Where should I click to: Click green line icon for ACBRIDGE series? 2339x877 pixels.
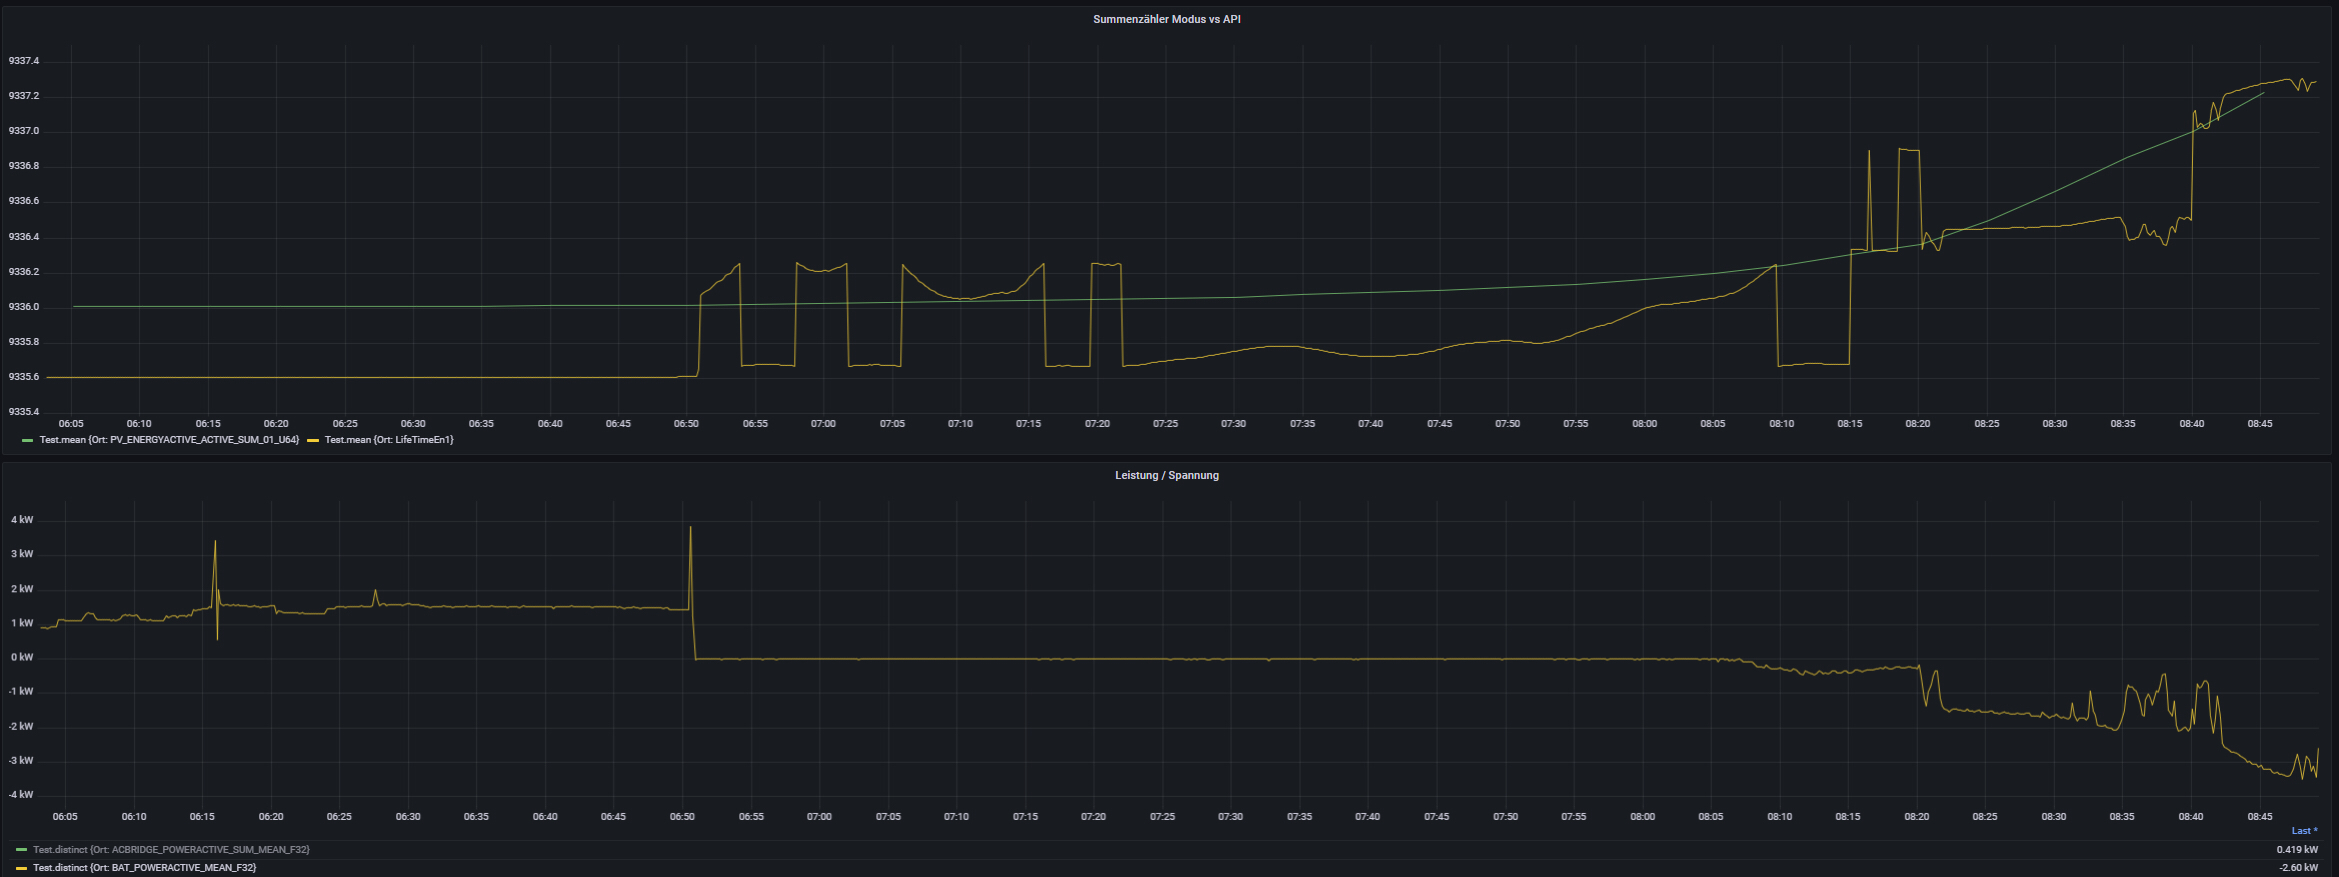pos(21,850)
